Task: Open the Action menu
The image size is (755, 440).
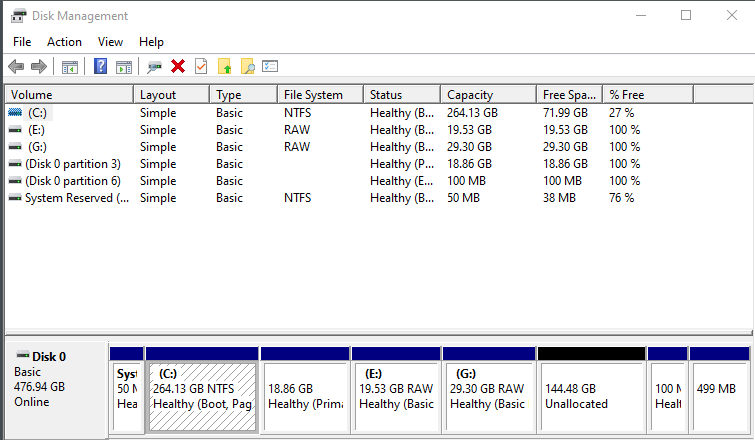Action: tap(64, 42)
